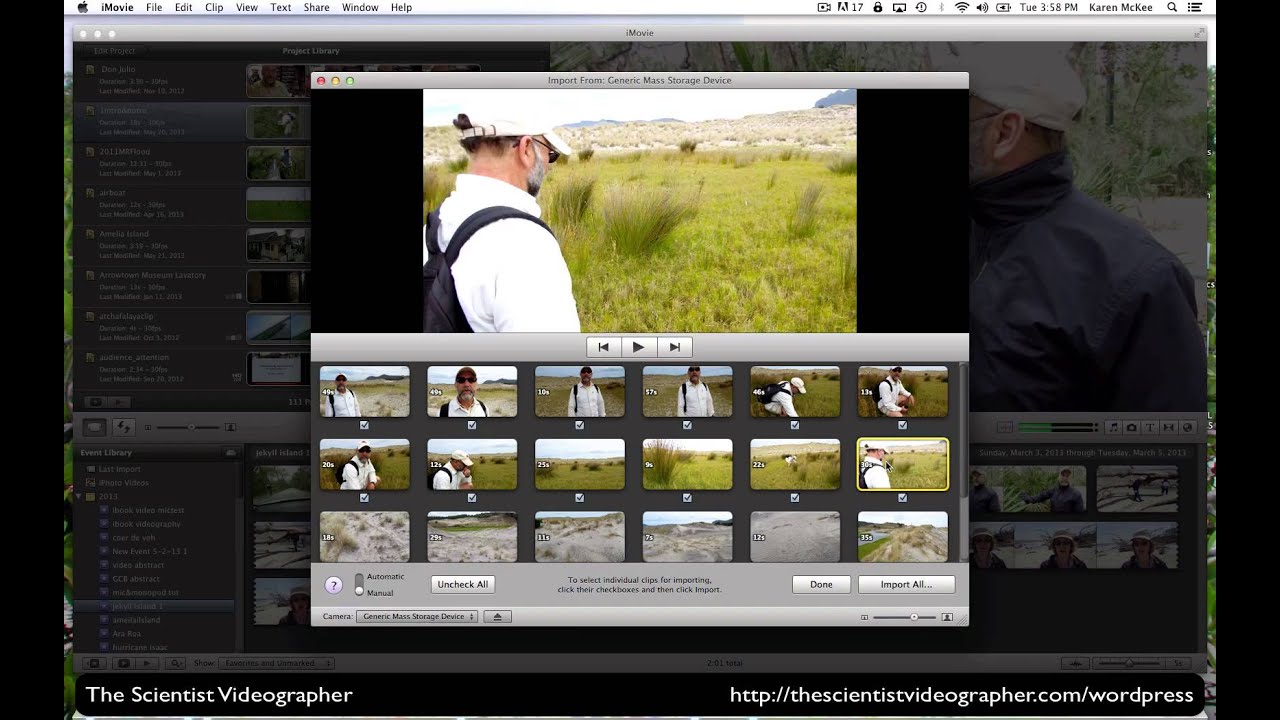Uncheck the 9s clip checkbox
The width and height of the screenshot is (1280, 720).
pyautogui.click(x=687, y=498)
